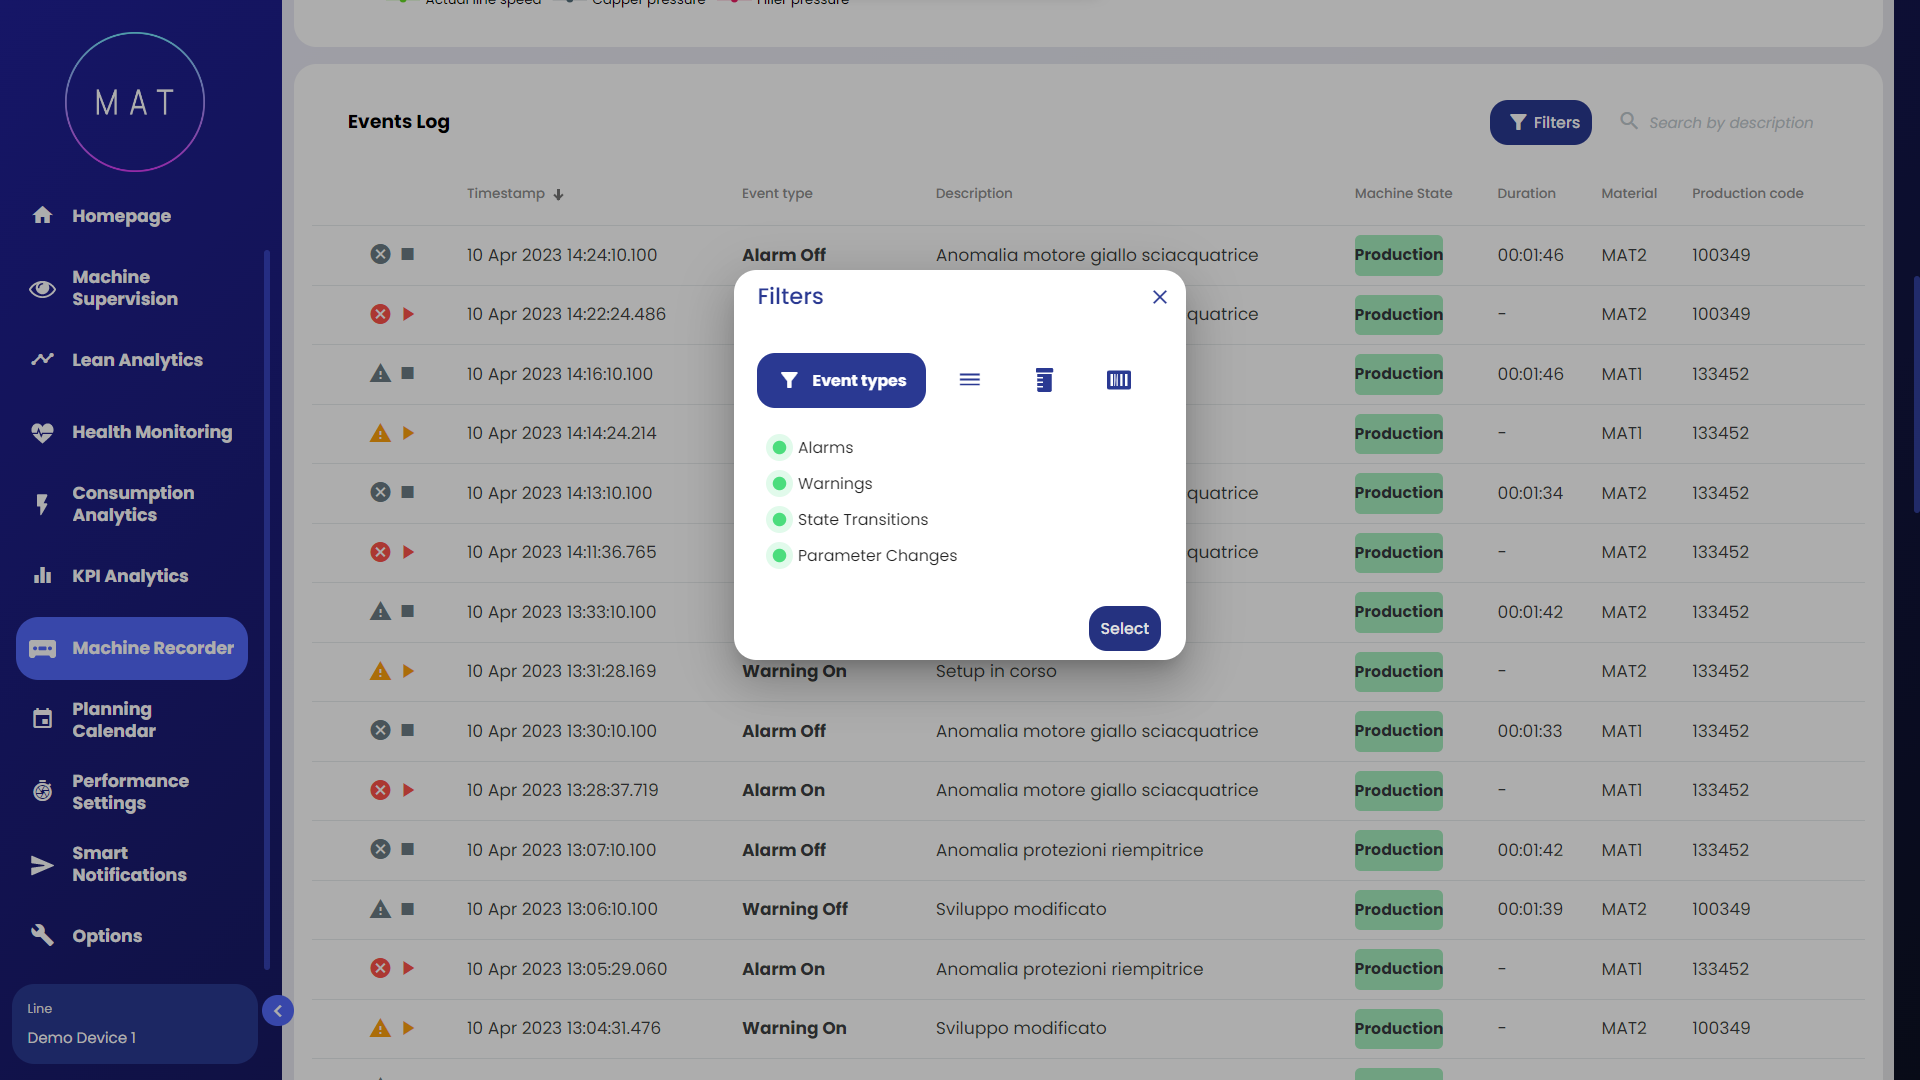This screenshot has width=1920, height=1080.
Task: Open the material container filter tab icon
Action: (1044, 380)
